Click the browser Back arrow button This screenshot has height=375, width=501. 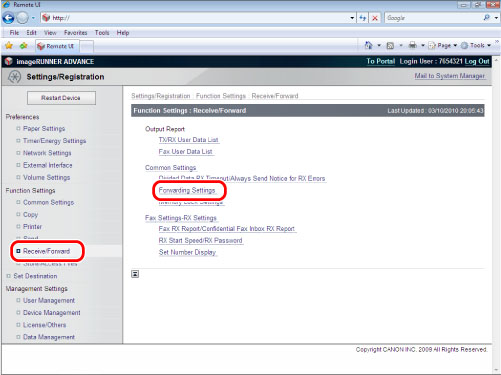[x=8, y=18]
